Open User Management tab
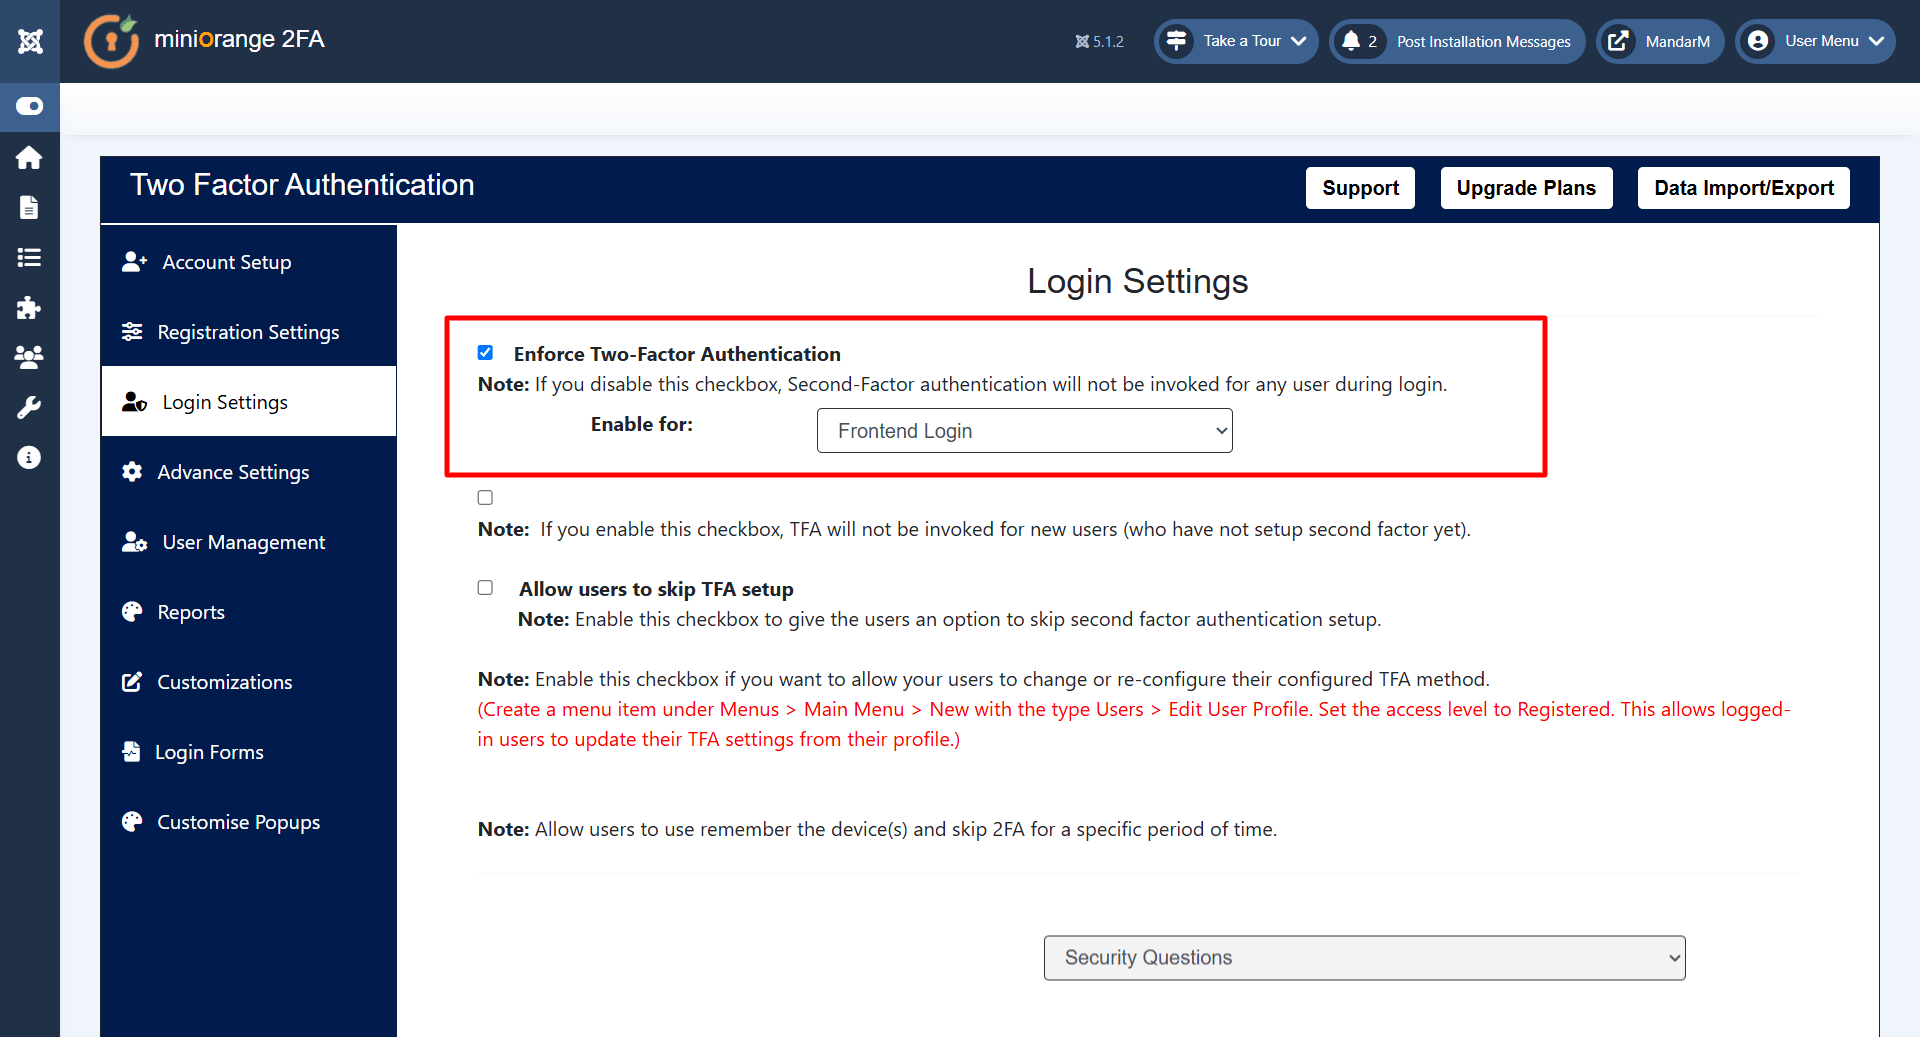 click(249, 542)
